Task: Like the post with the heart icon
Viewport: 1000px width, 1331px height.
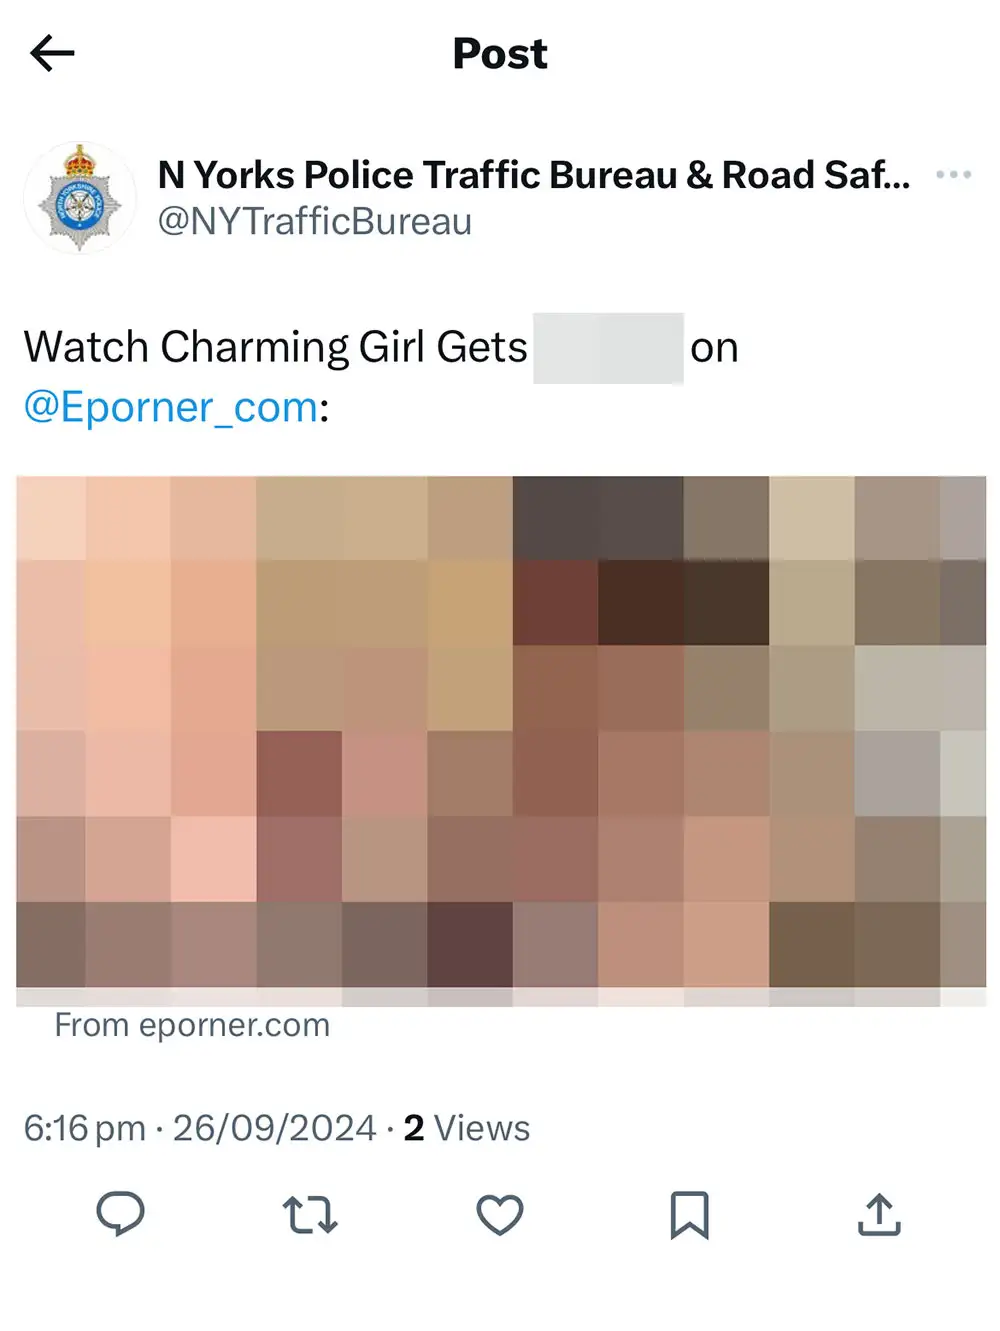Action: click(x=500, y=1215)
